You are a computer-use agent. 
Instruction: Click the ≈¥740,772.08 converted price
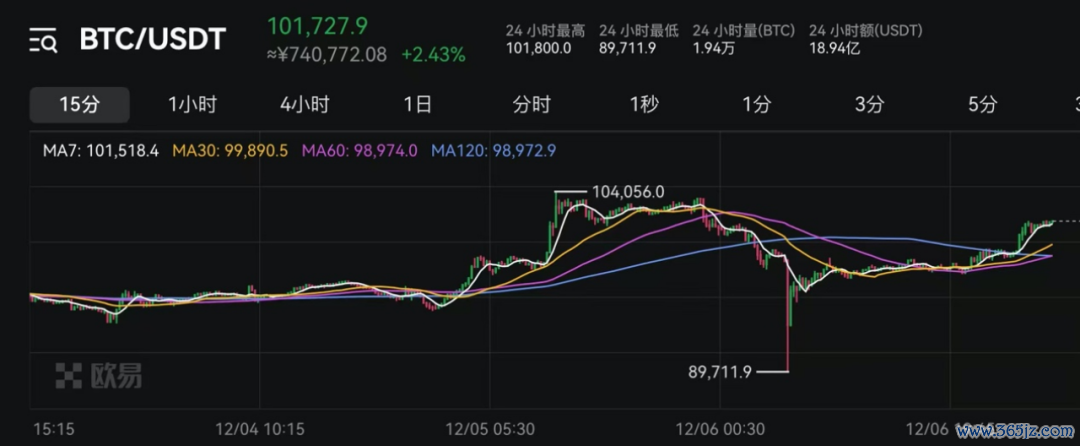click(326, 54)
